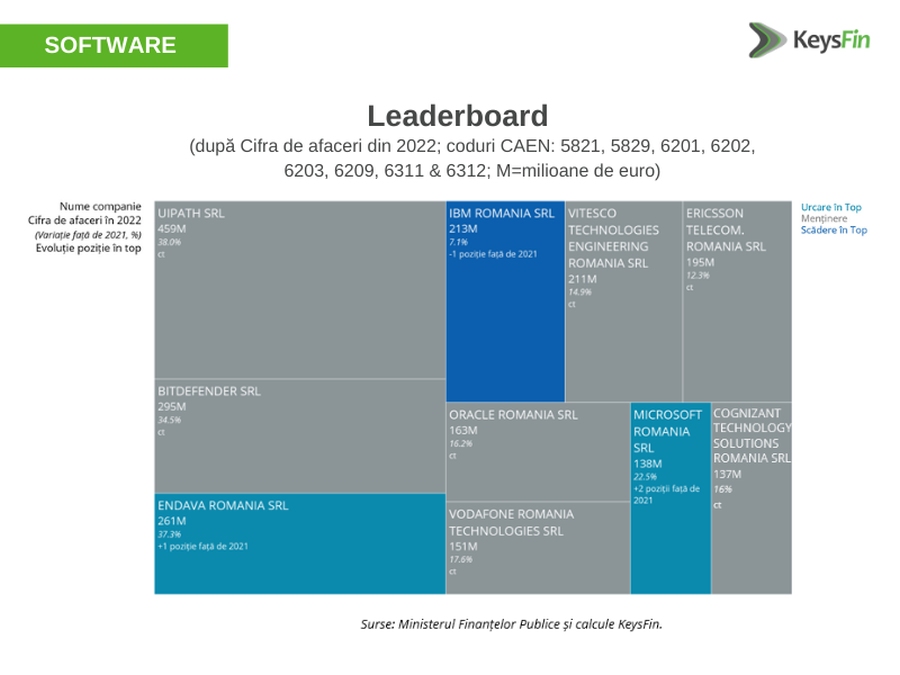Click the 'Scădere în Top' legend entry

[x=833, y=230]
